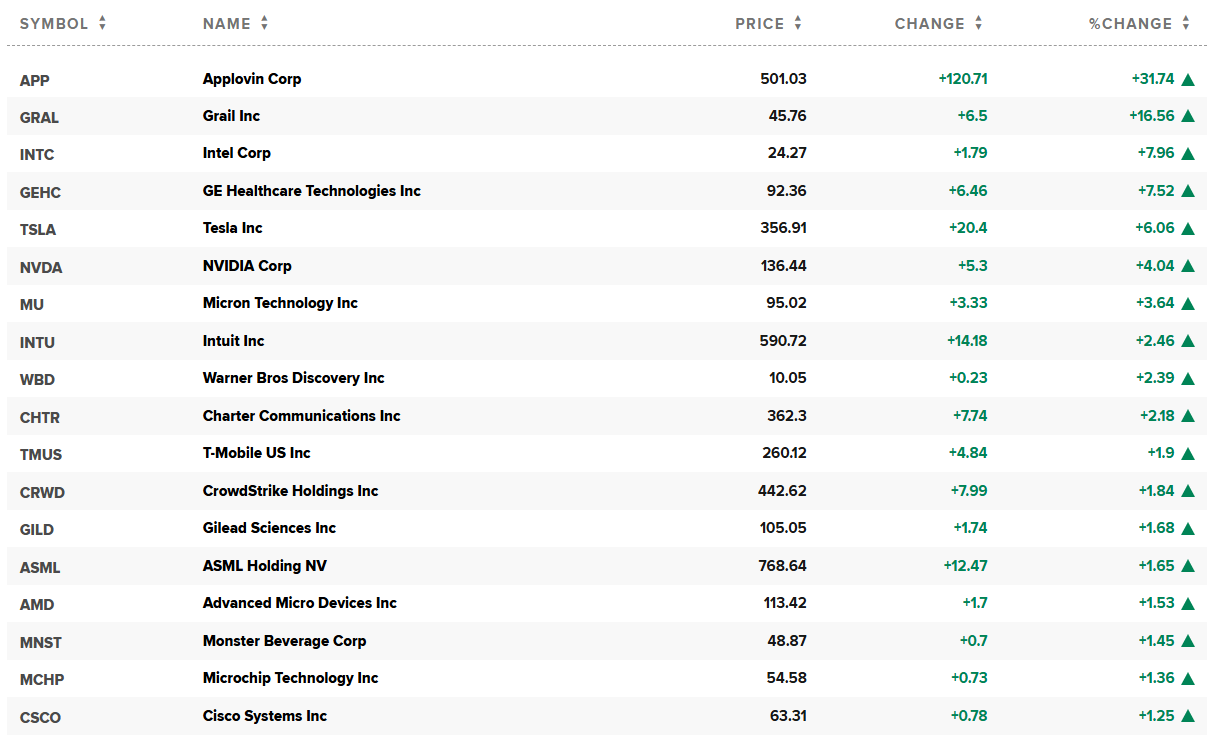
Task: Select CrowdStrike Holdings Inc name
Action: tap(291, 491)
